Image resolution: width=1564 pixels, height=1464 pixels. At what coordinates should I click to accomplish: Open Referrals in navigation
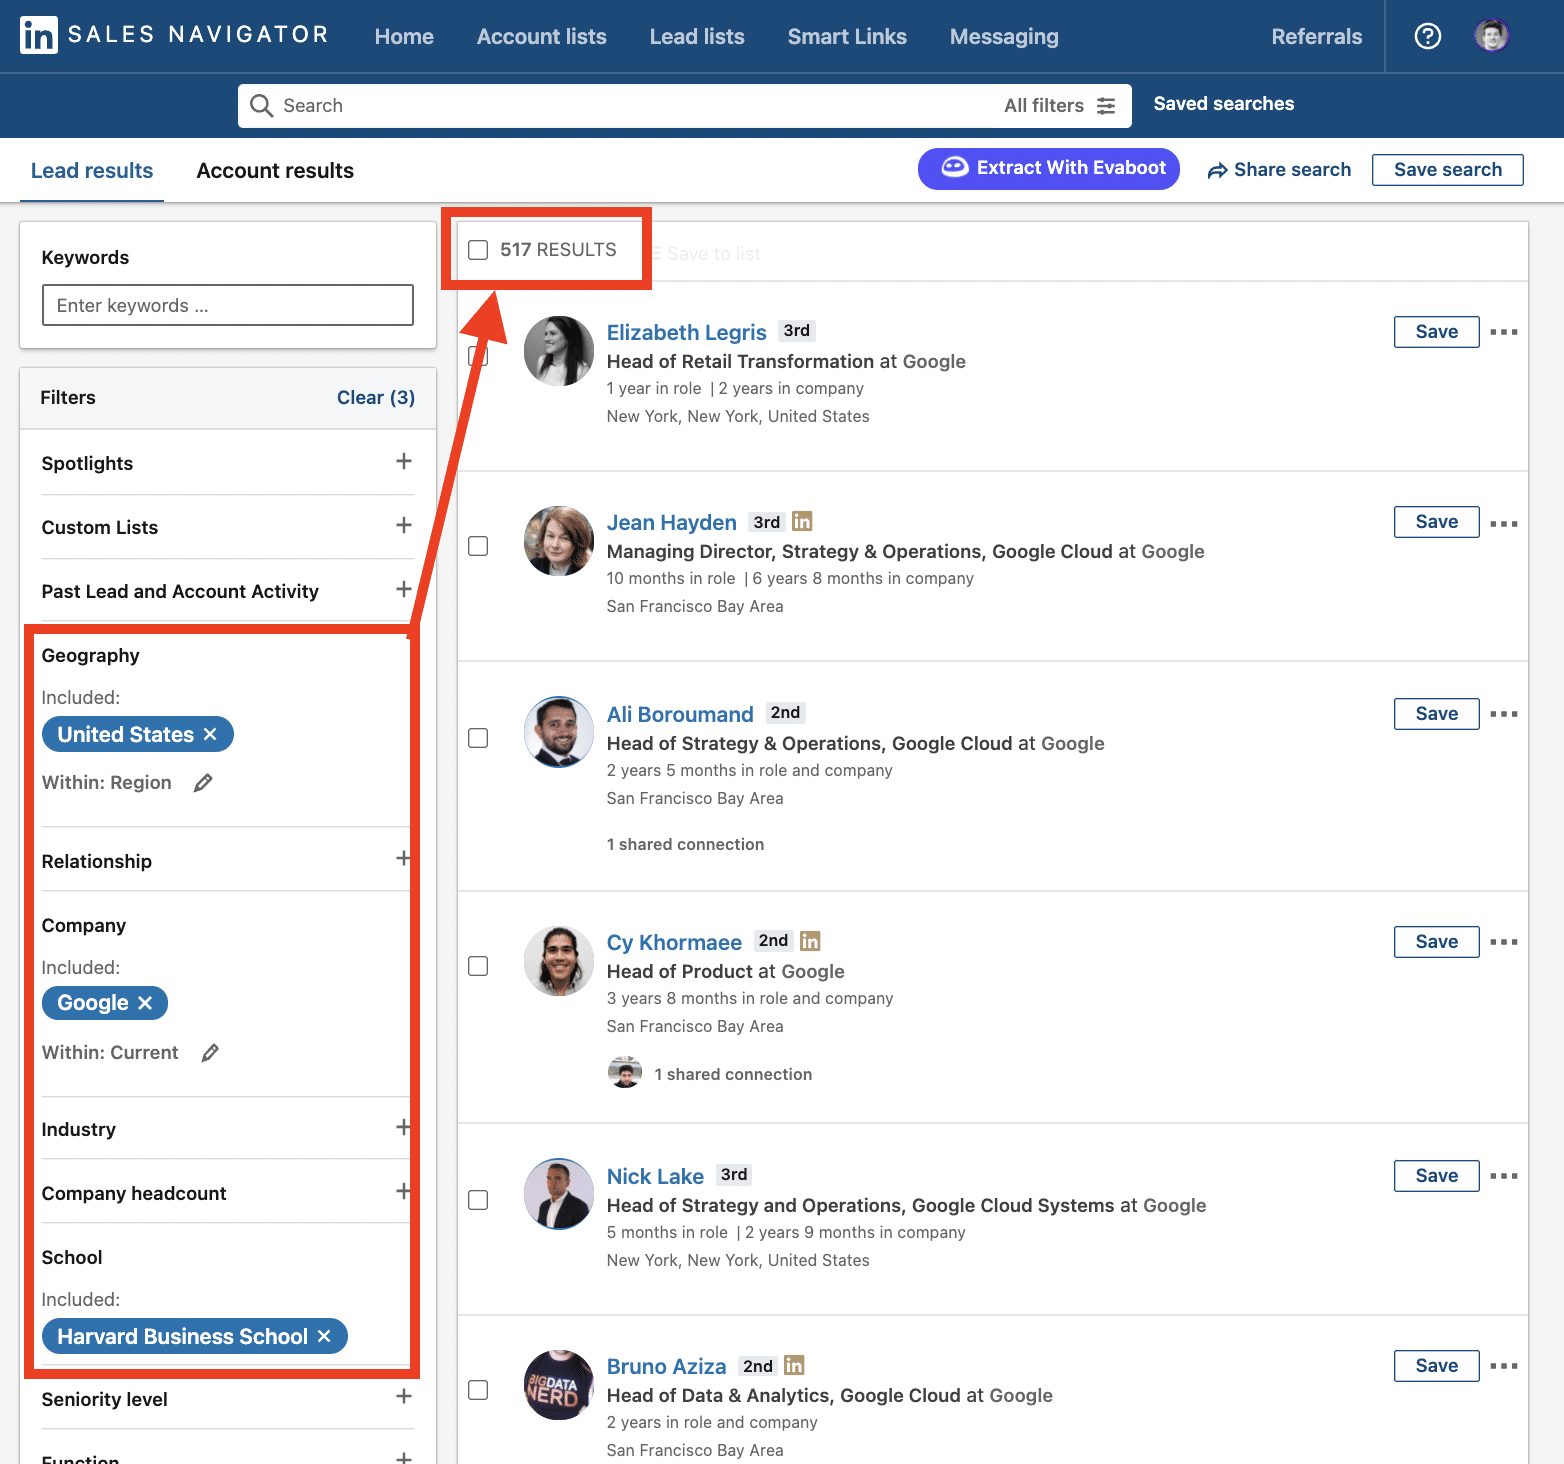coord(1317,37)
